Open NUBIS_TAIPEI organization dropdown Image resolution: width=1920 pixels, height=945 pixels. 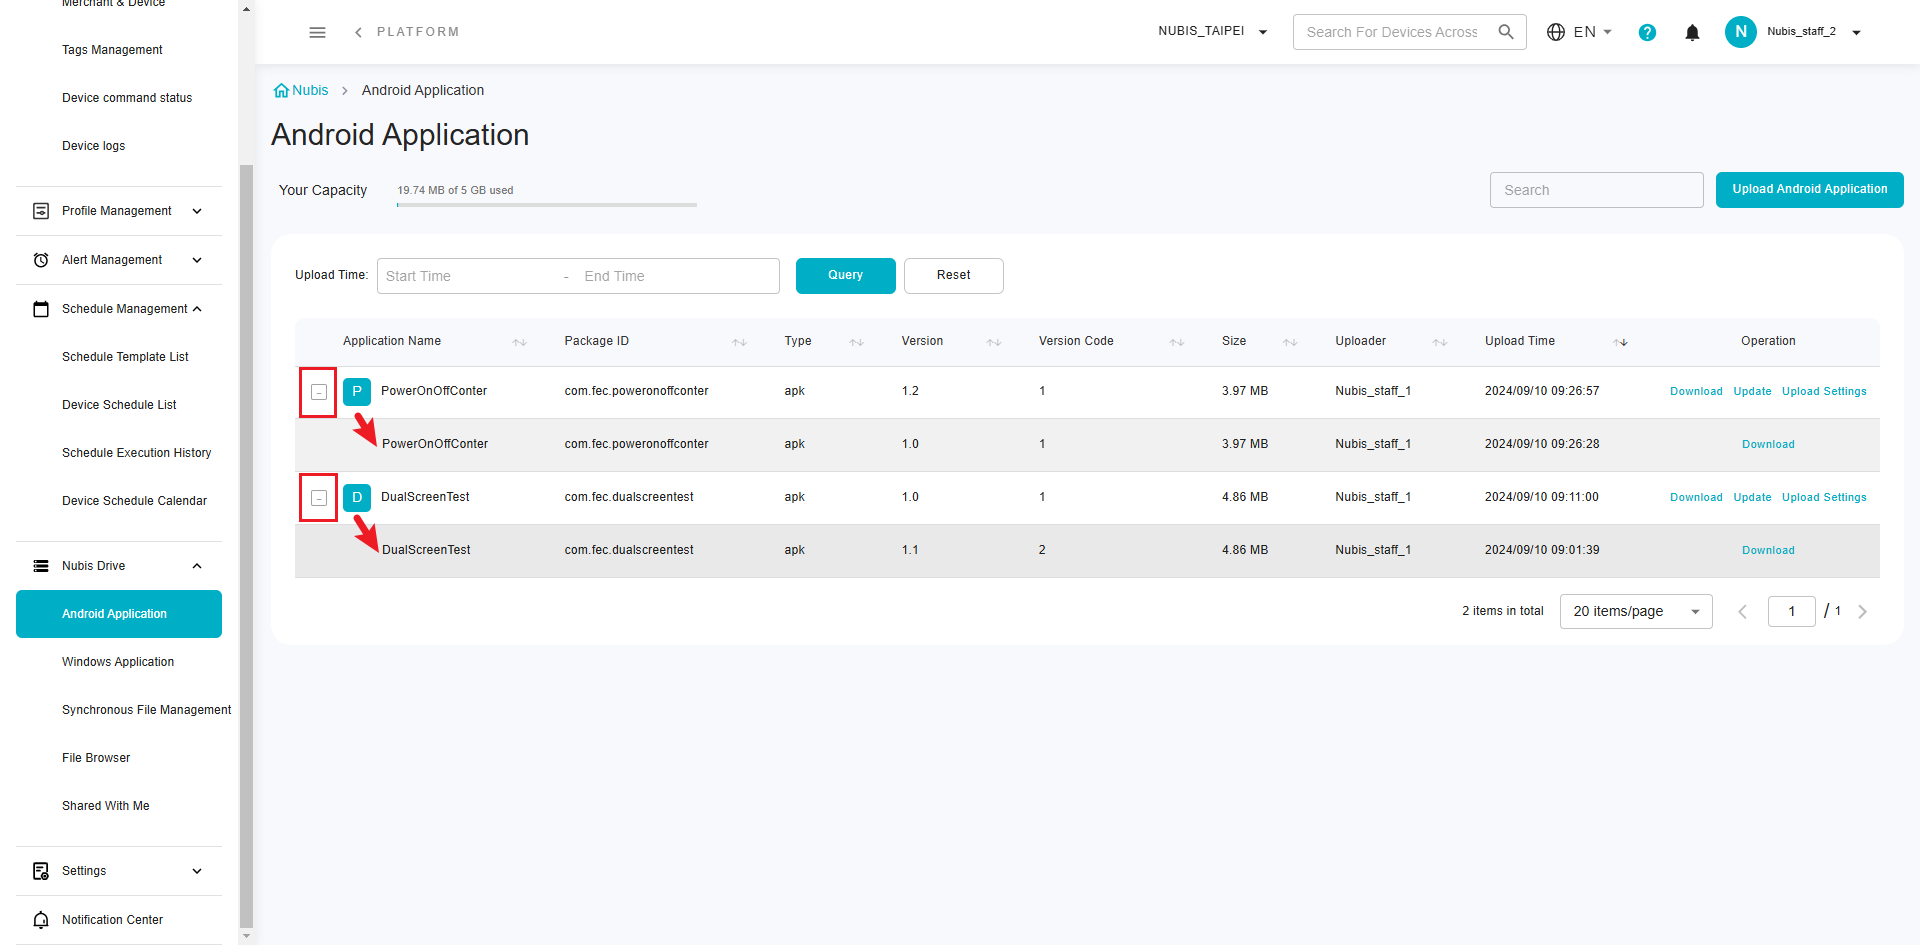click(x=1213, y=32)
